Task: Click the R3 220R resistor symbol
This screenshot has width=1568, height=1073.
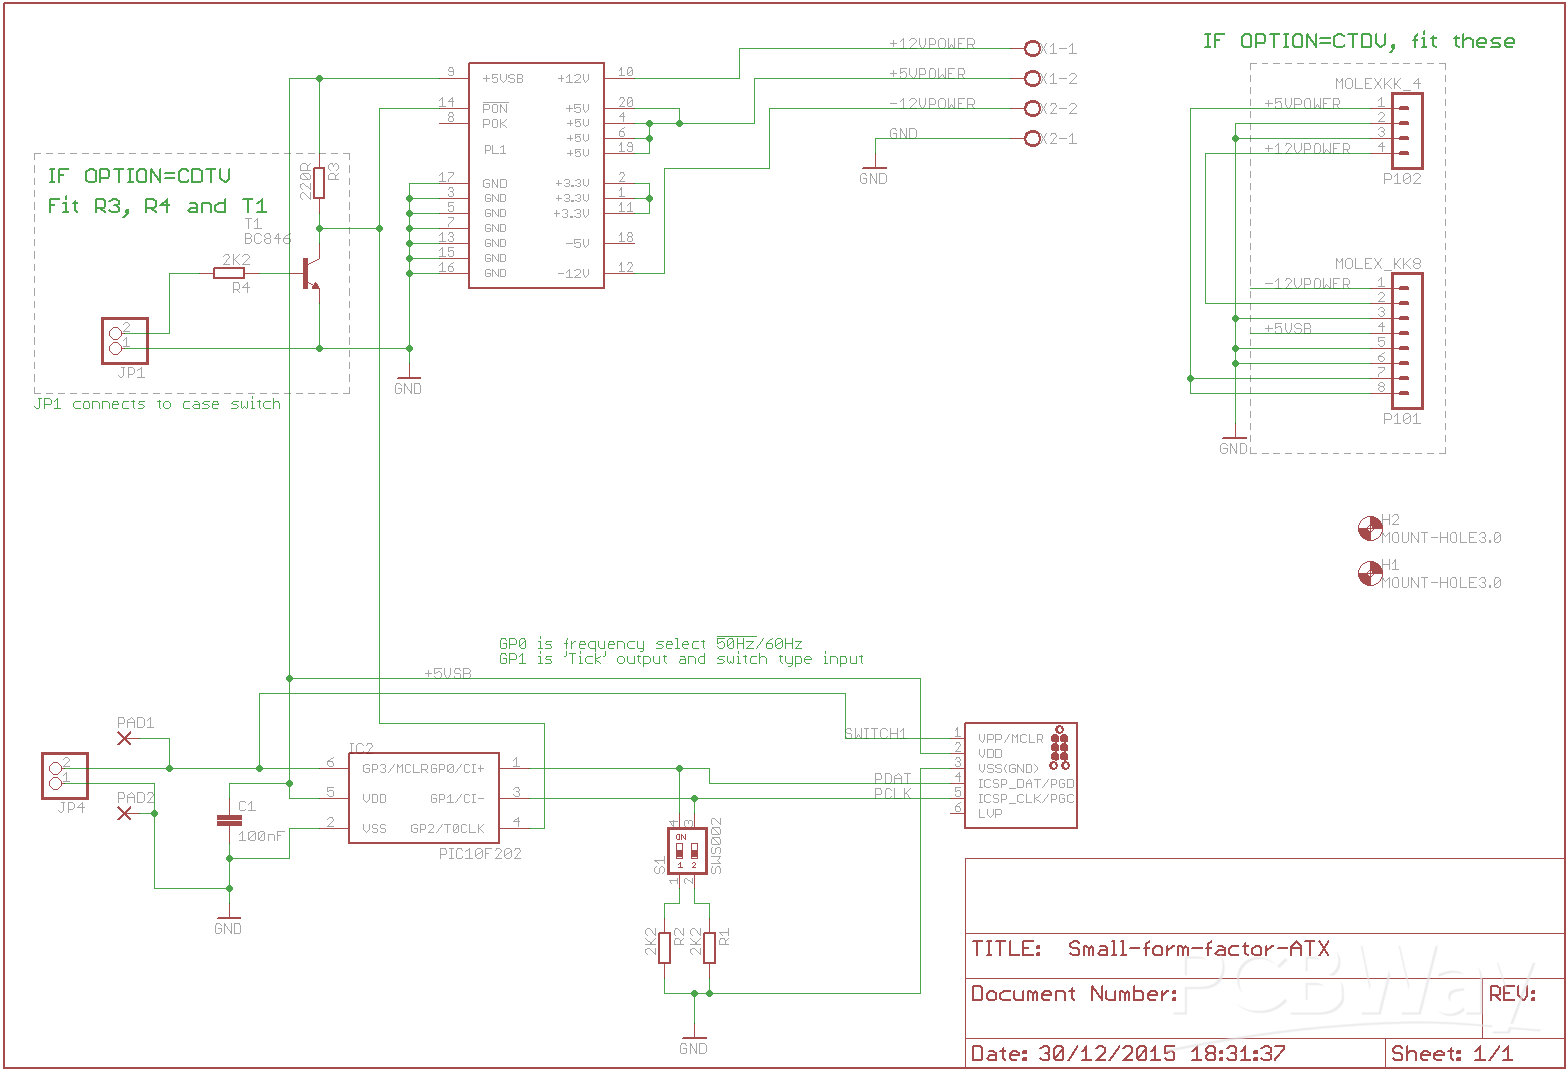Action: tap(319, 183)
